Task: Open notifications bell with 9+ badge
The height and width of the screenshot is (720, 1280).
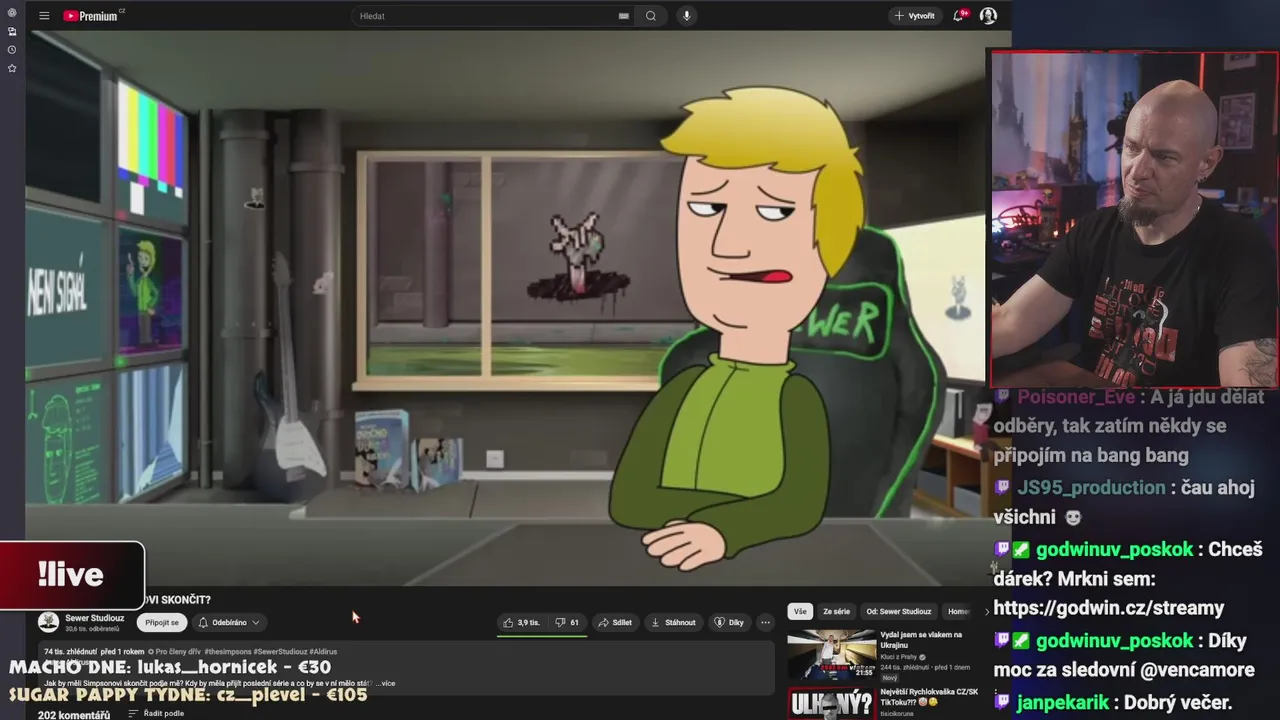Action: click(960, 16)
